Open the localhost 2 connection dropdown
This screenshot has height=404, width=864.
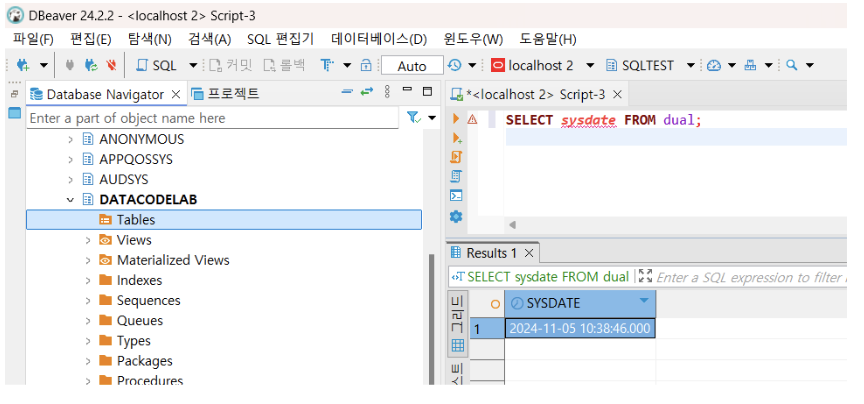coord(589,65)
